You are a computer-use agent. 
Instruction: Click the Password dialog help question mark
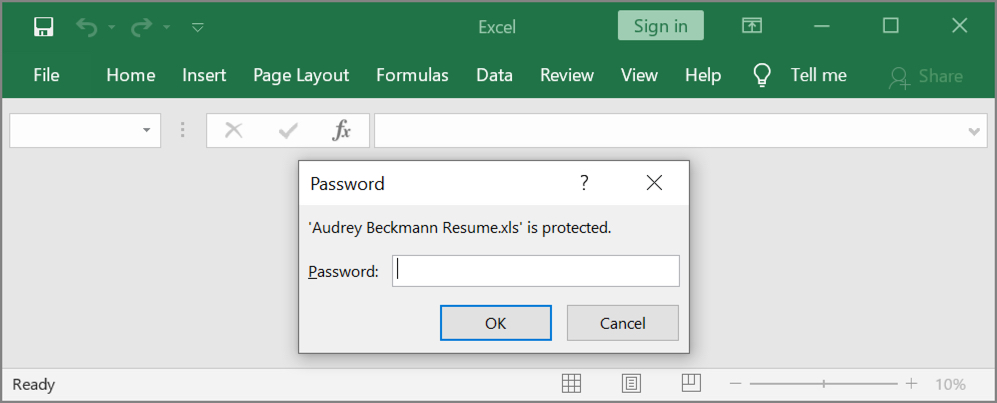[x=584, y=184]
